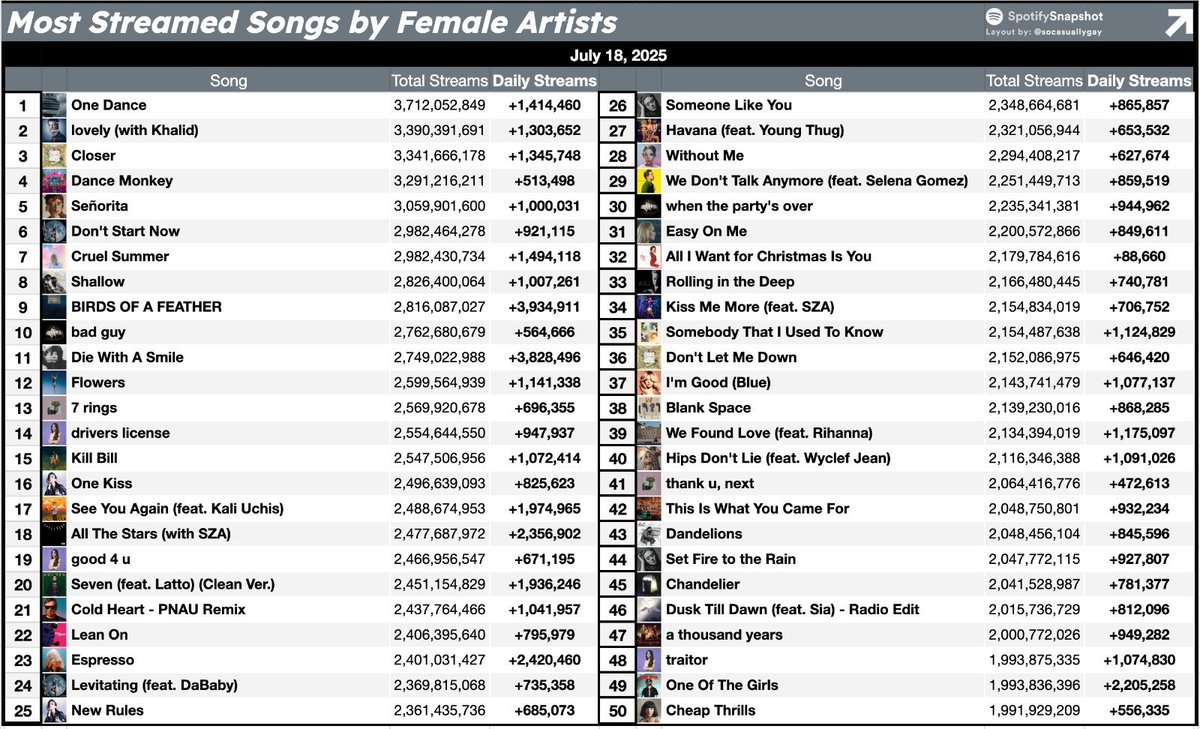Click the One Of The Girls cover
Screen dimensions: 1200x729
pos(649,685)
